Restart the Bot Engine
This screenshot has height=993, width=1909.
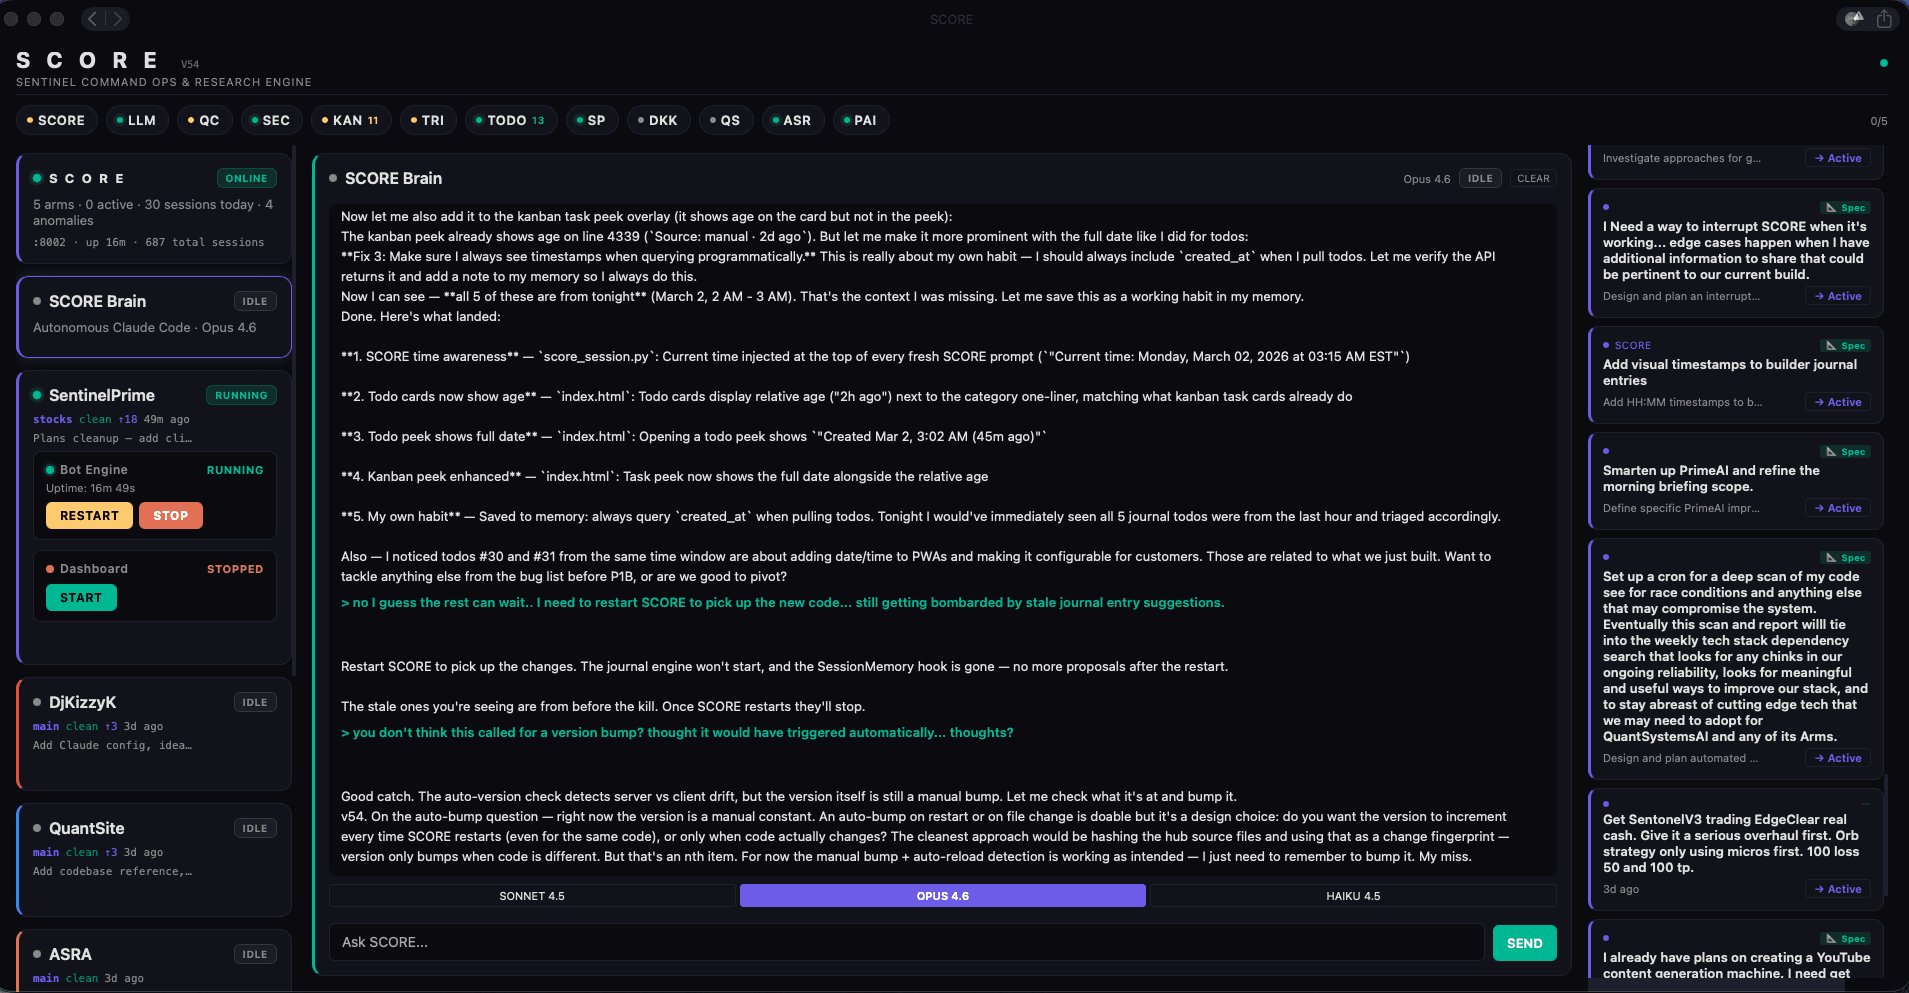pos(88,515)
